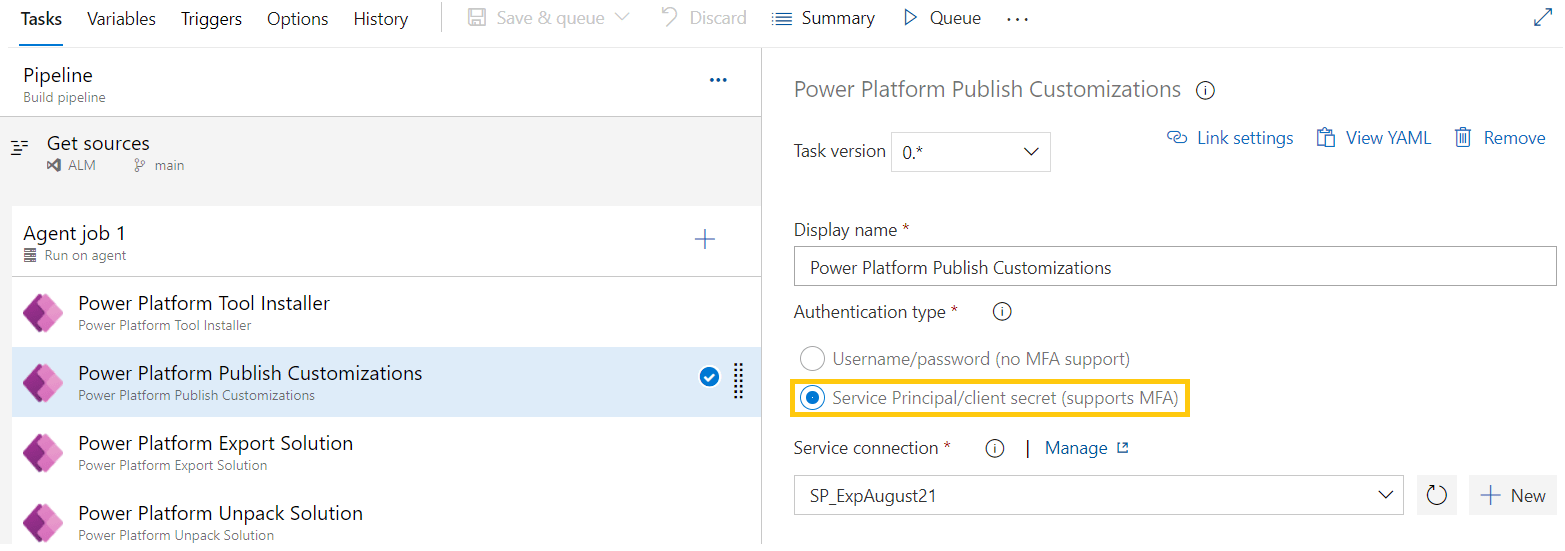The width and height of the screenshot is (1565, 551).
Task: Go to the Options tab
Action: click(x=297, y=19)
